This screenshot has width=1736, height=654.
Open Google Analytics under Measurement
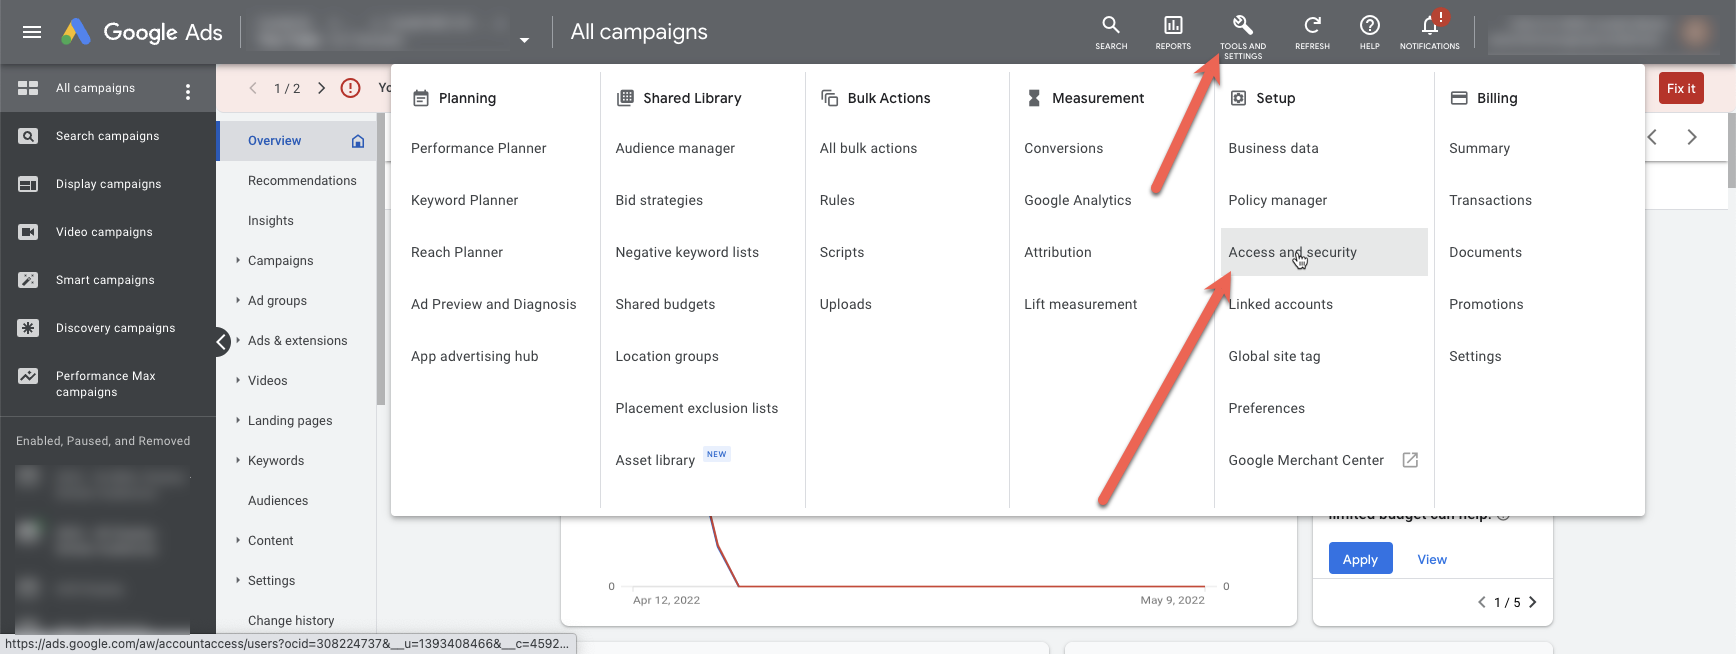tap(1077, 200)
